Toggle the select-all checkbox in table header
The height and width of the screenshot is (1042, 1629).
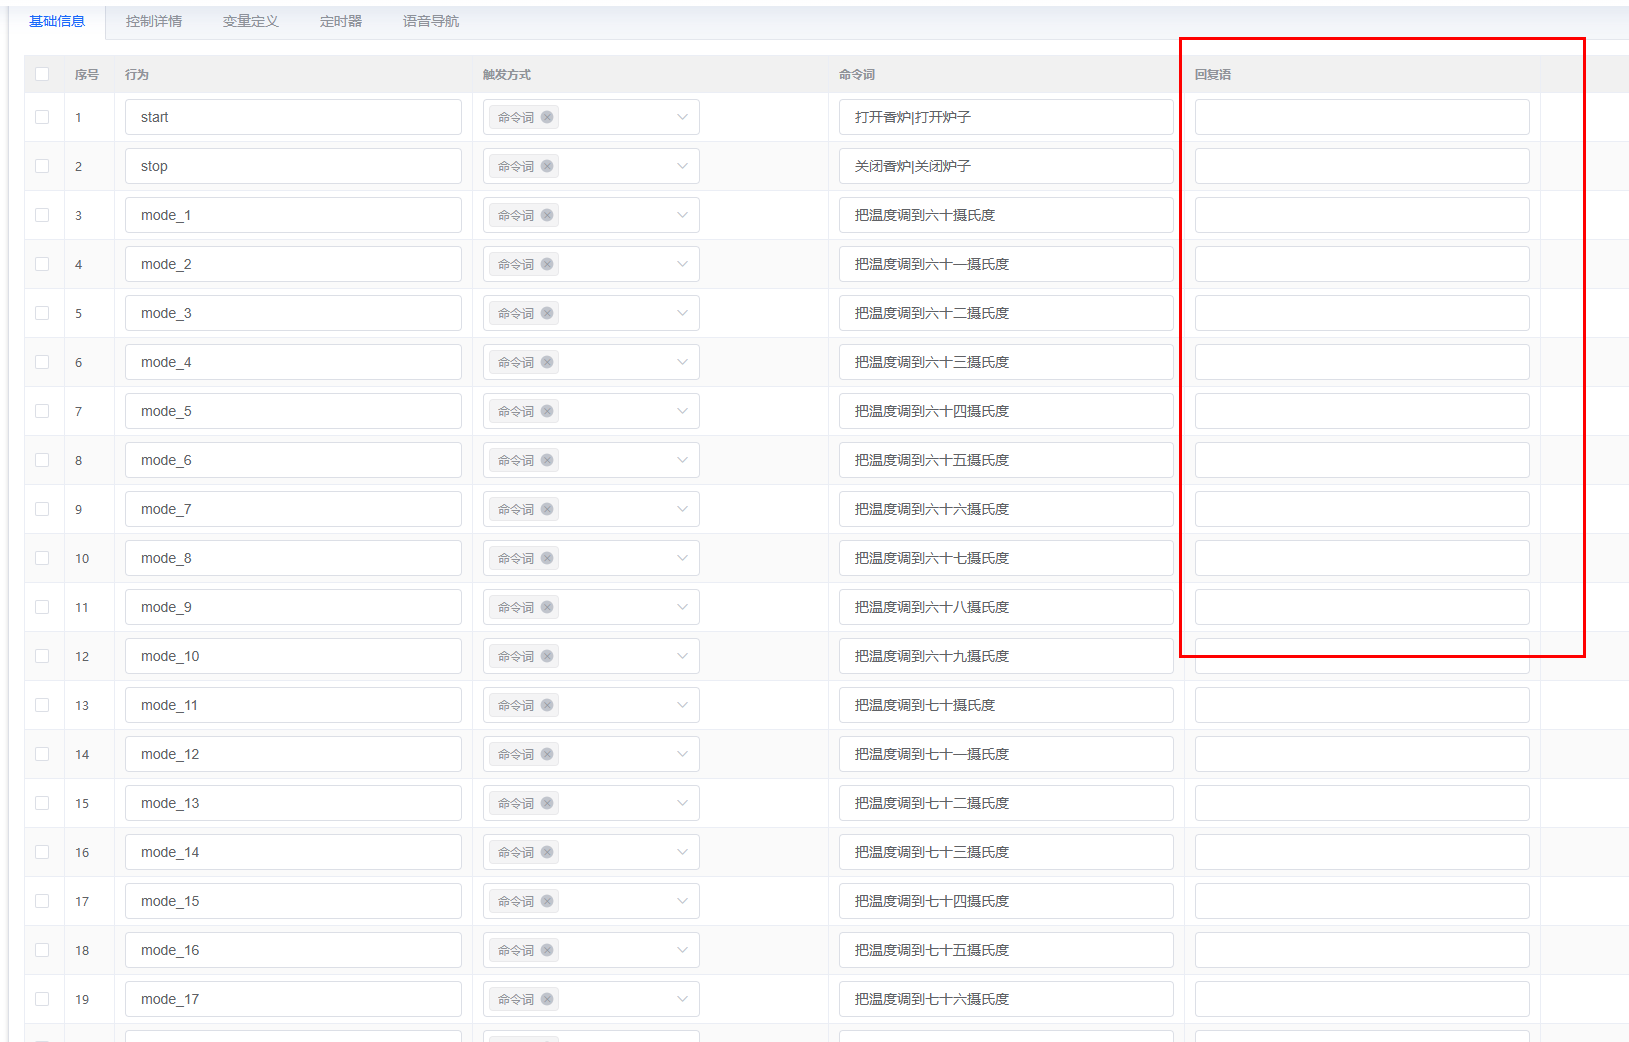click(42, 74)
